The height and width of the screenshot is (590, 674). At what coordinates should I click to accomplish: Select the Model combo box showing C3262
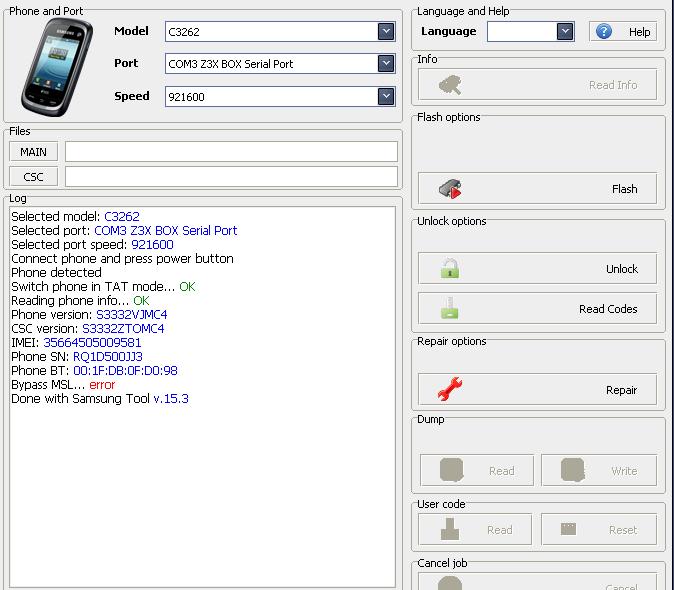click(280, 32)
